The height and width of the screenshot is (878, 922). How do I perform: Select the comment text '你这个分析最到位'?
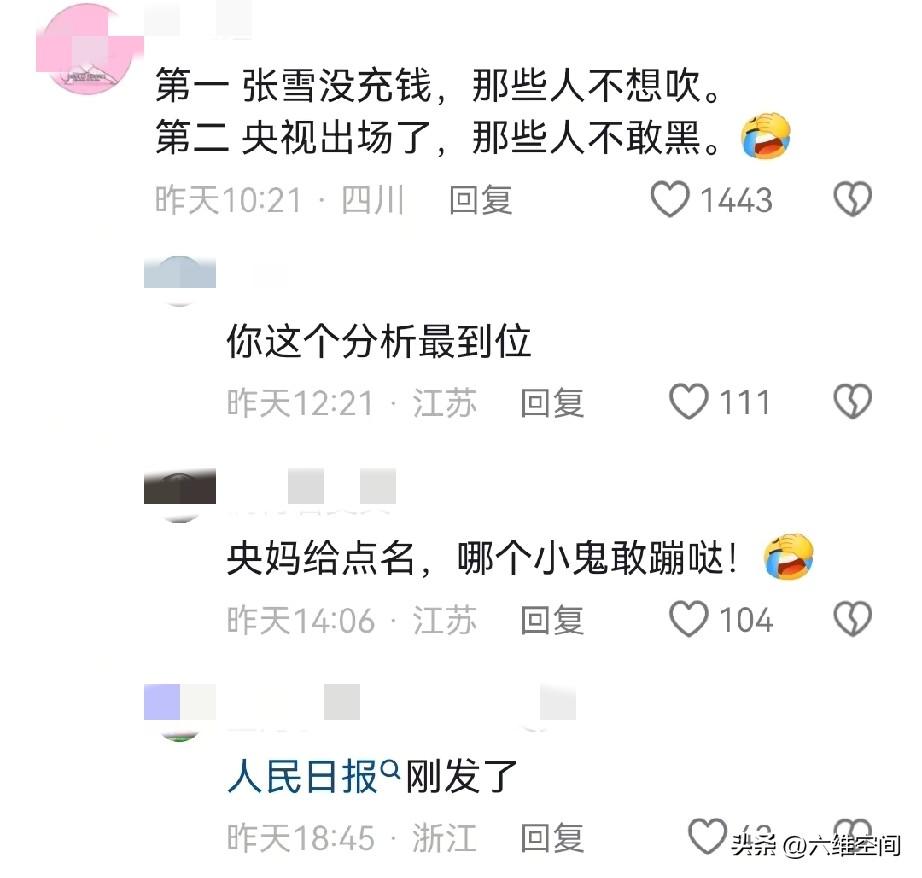[379, 341]
